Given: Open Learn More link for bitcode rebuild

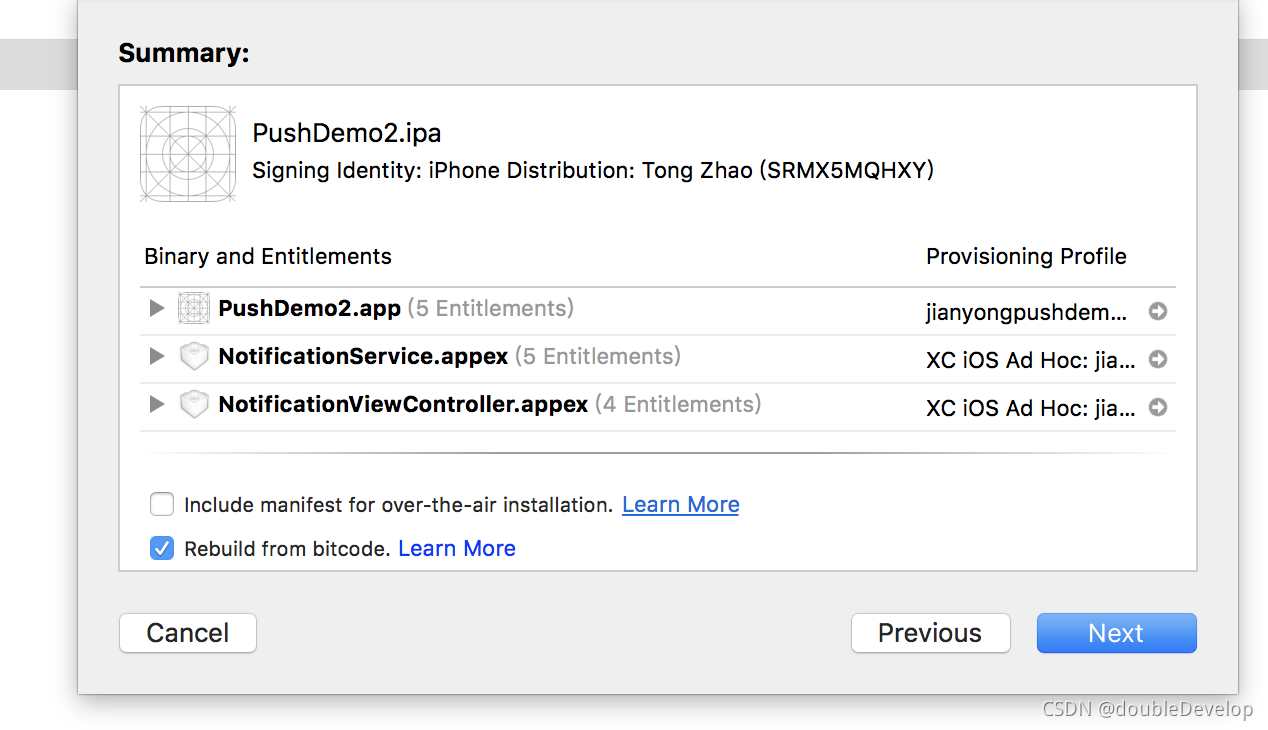Looking at the screenshot, I should tap(456, 549).
